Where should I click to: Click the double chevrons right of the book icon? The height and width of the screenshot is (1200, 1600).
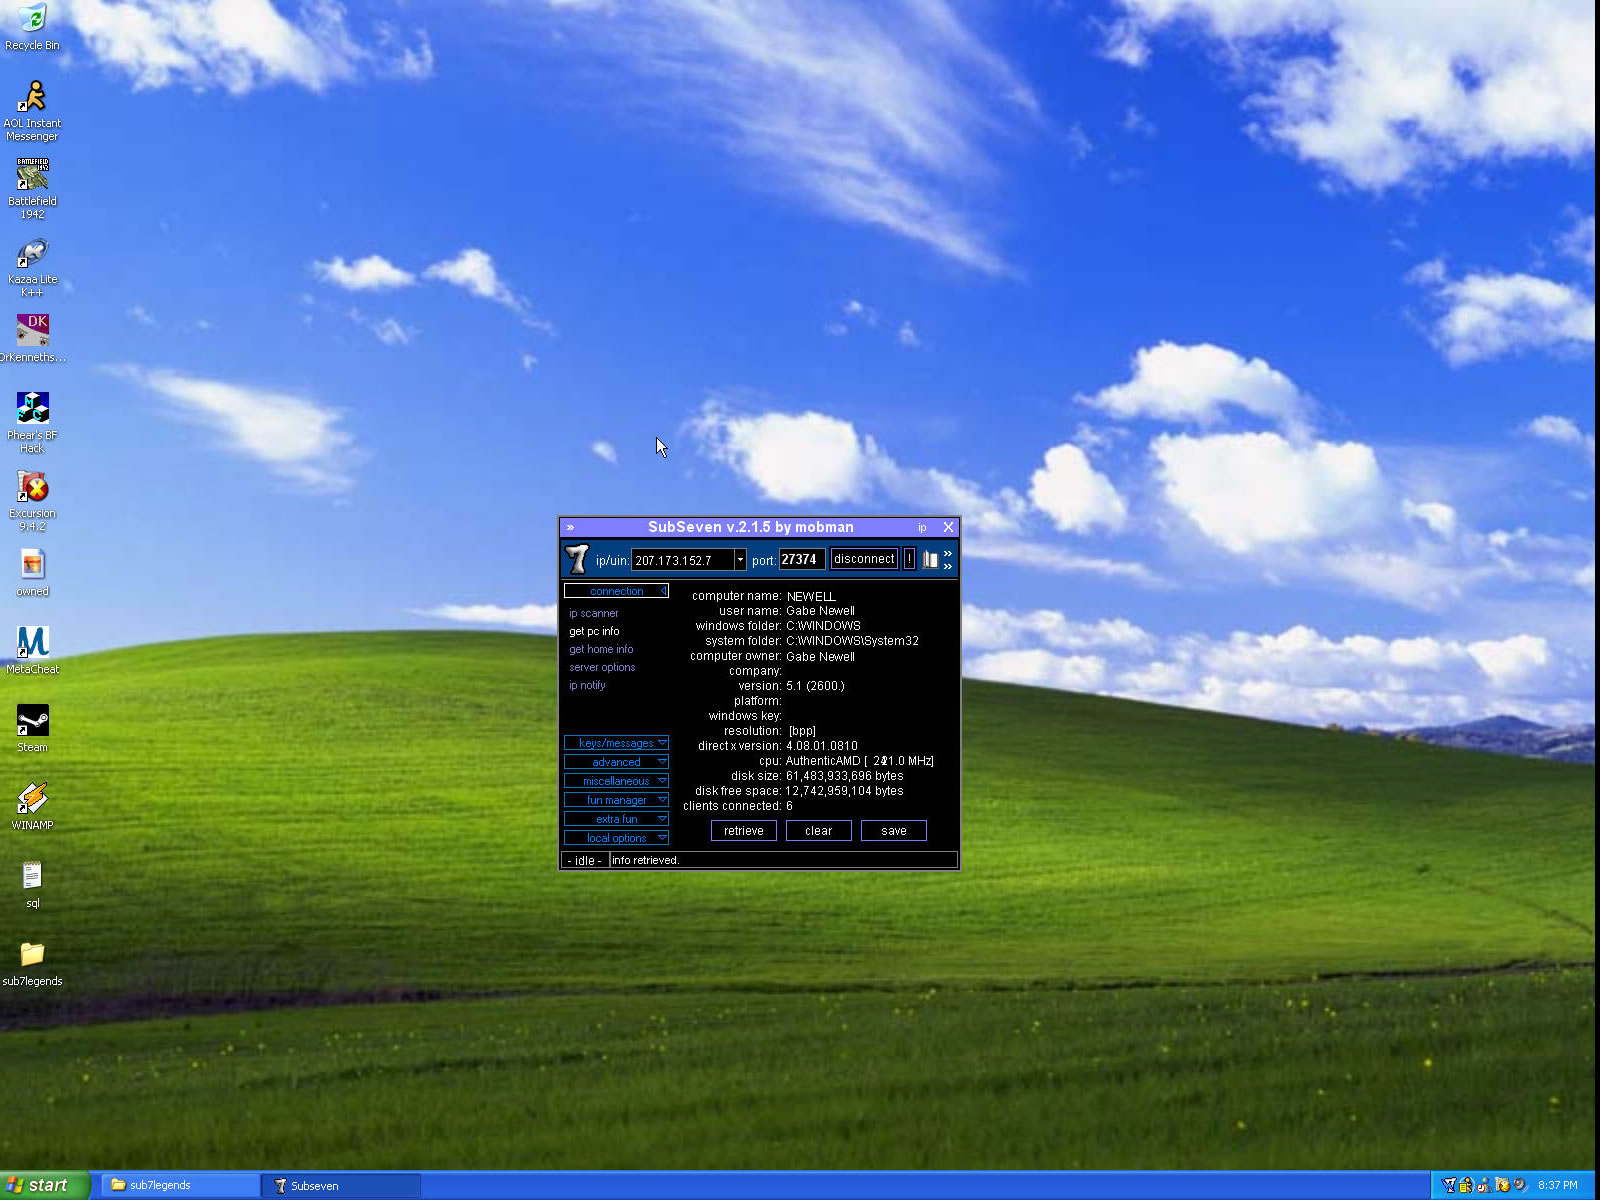[947, 560]
